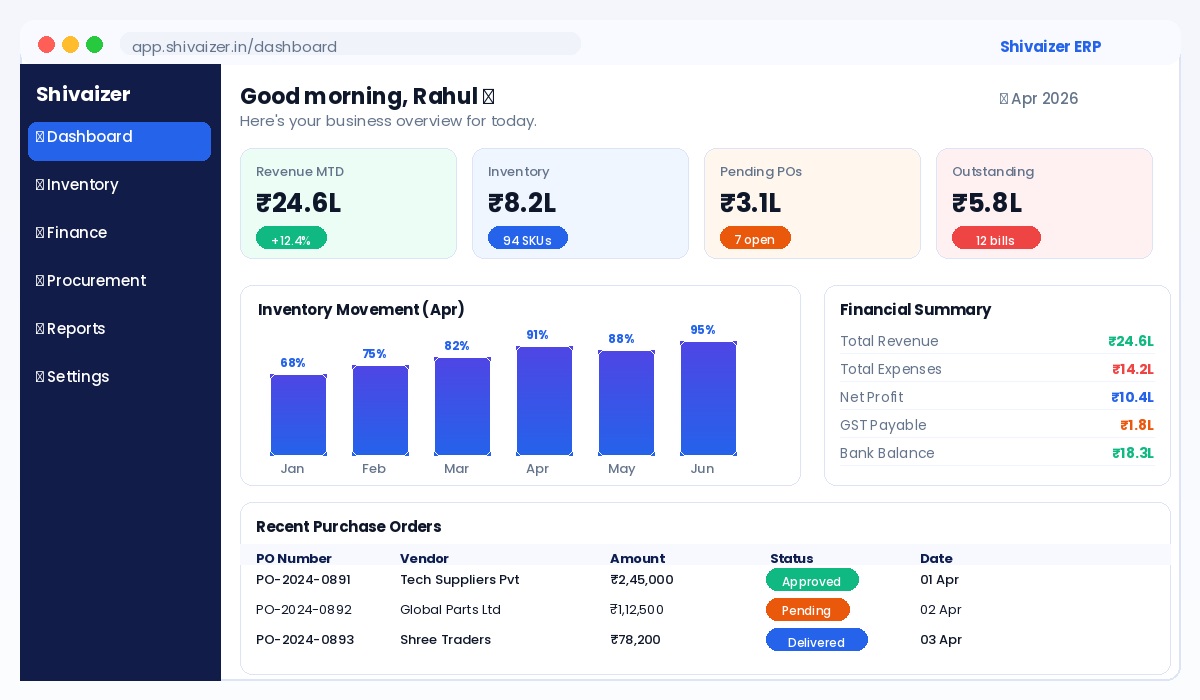Click the Approved status badge

(x=812, y=580)
